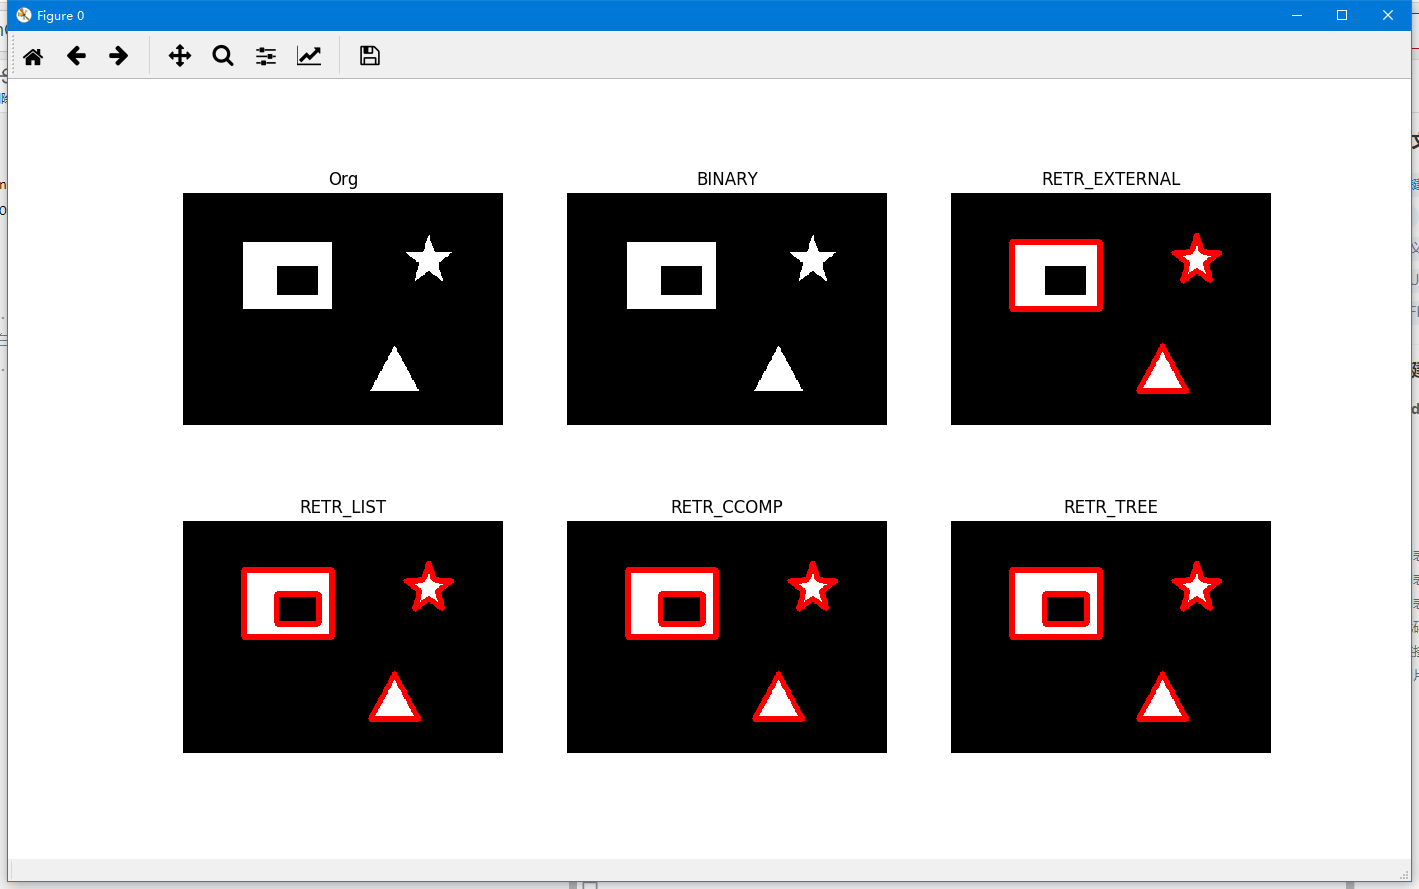Viewport: 1419px width, 889px height.
Task: Click the RETR_EXTERNAL subplot image
Action: pyautogui.click(x=1110, y=308)
